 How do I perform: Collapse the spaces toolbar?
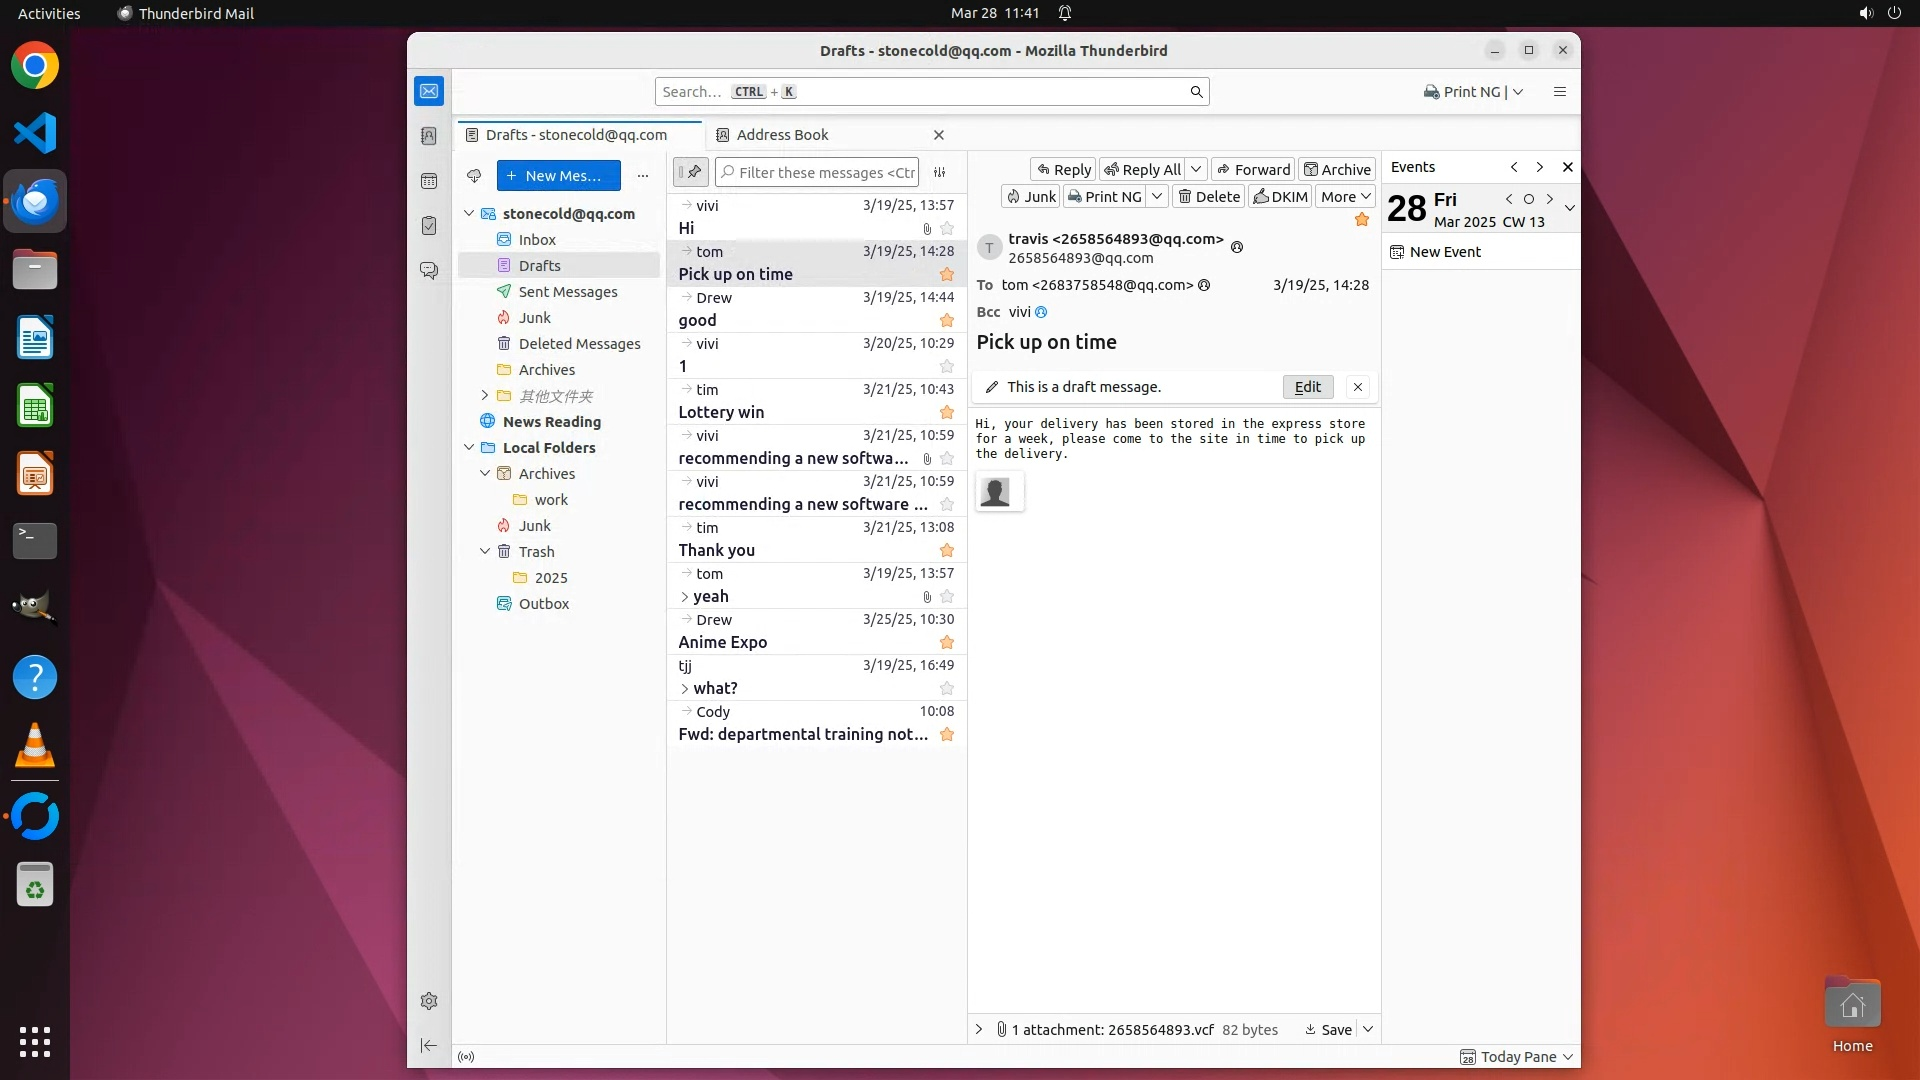click(429, 1045)
